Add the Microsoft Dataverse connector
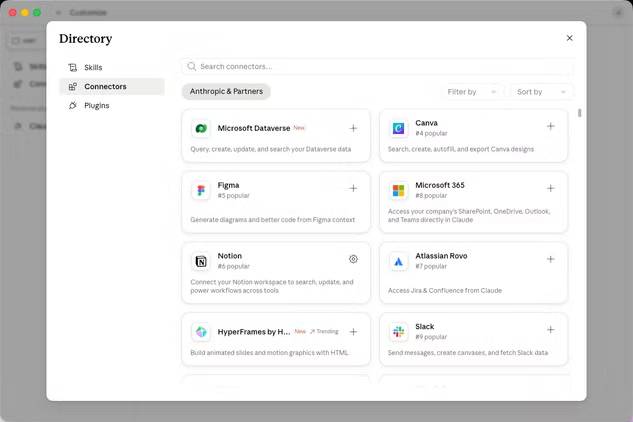The height and width of the screenshot is (422, 633). click(x=353, y=128)
